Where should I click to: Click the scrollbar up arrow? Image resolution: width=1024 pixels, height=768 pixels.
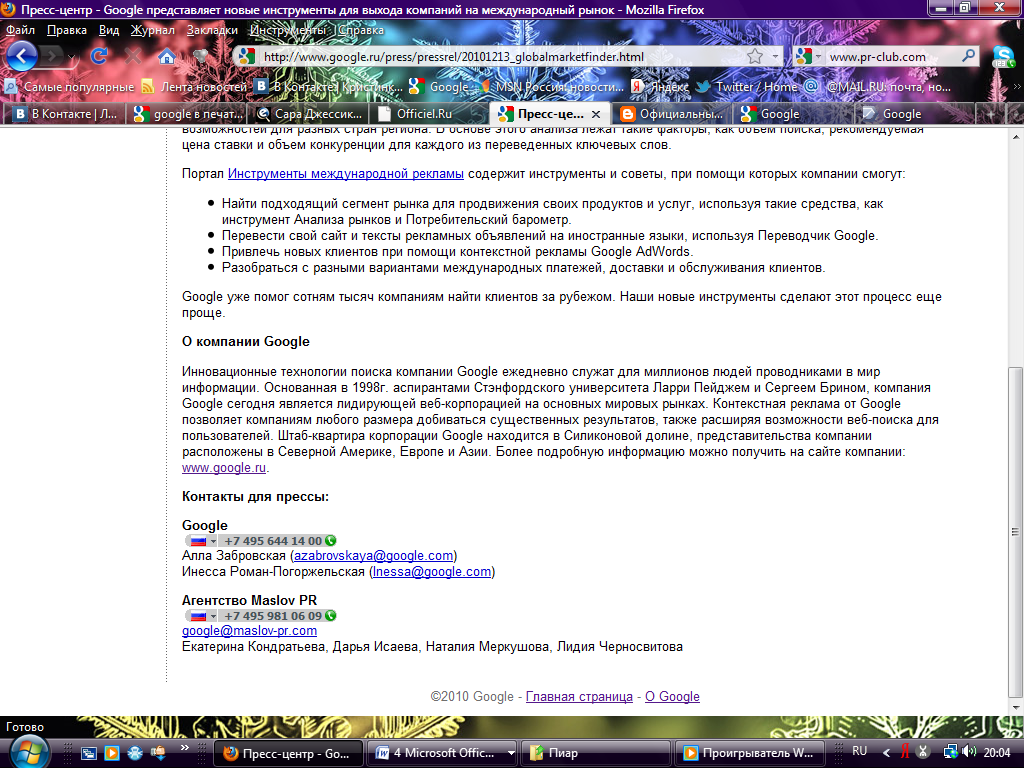(1016, 136)
